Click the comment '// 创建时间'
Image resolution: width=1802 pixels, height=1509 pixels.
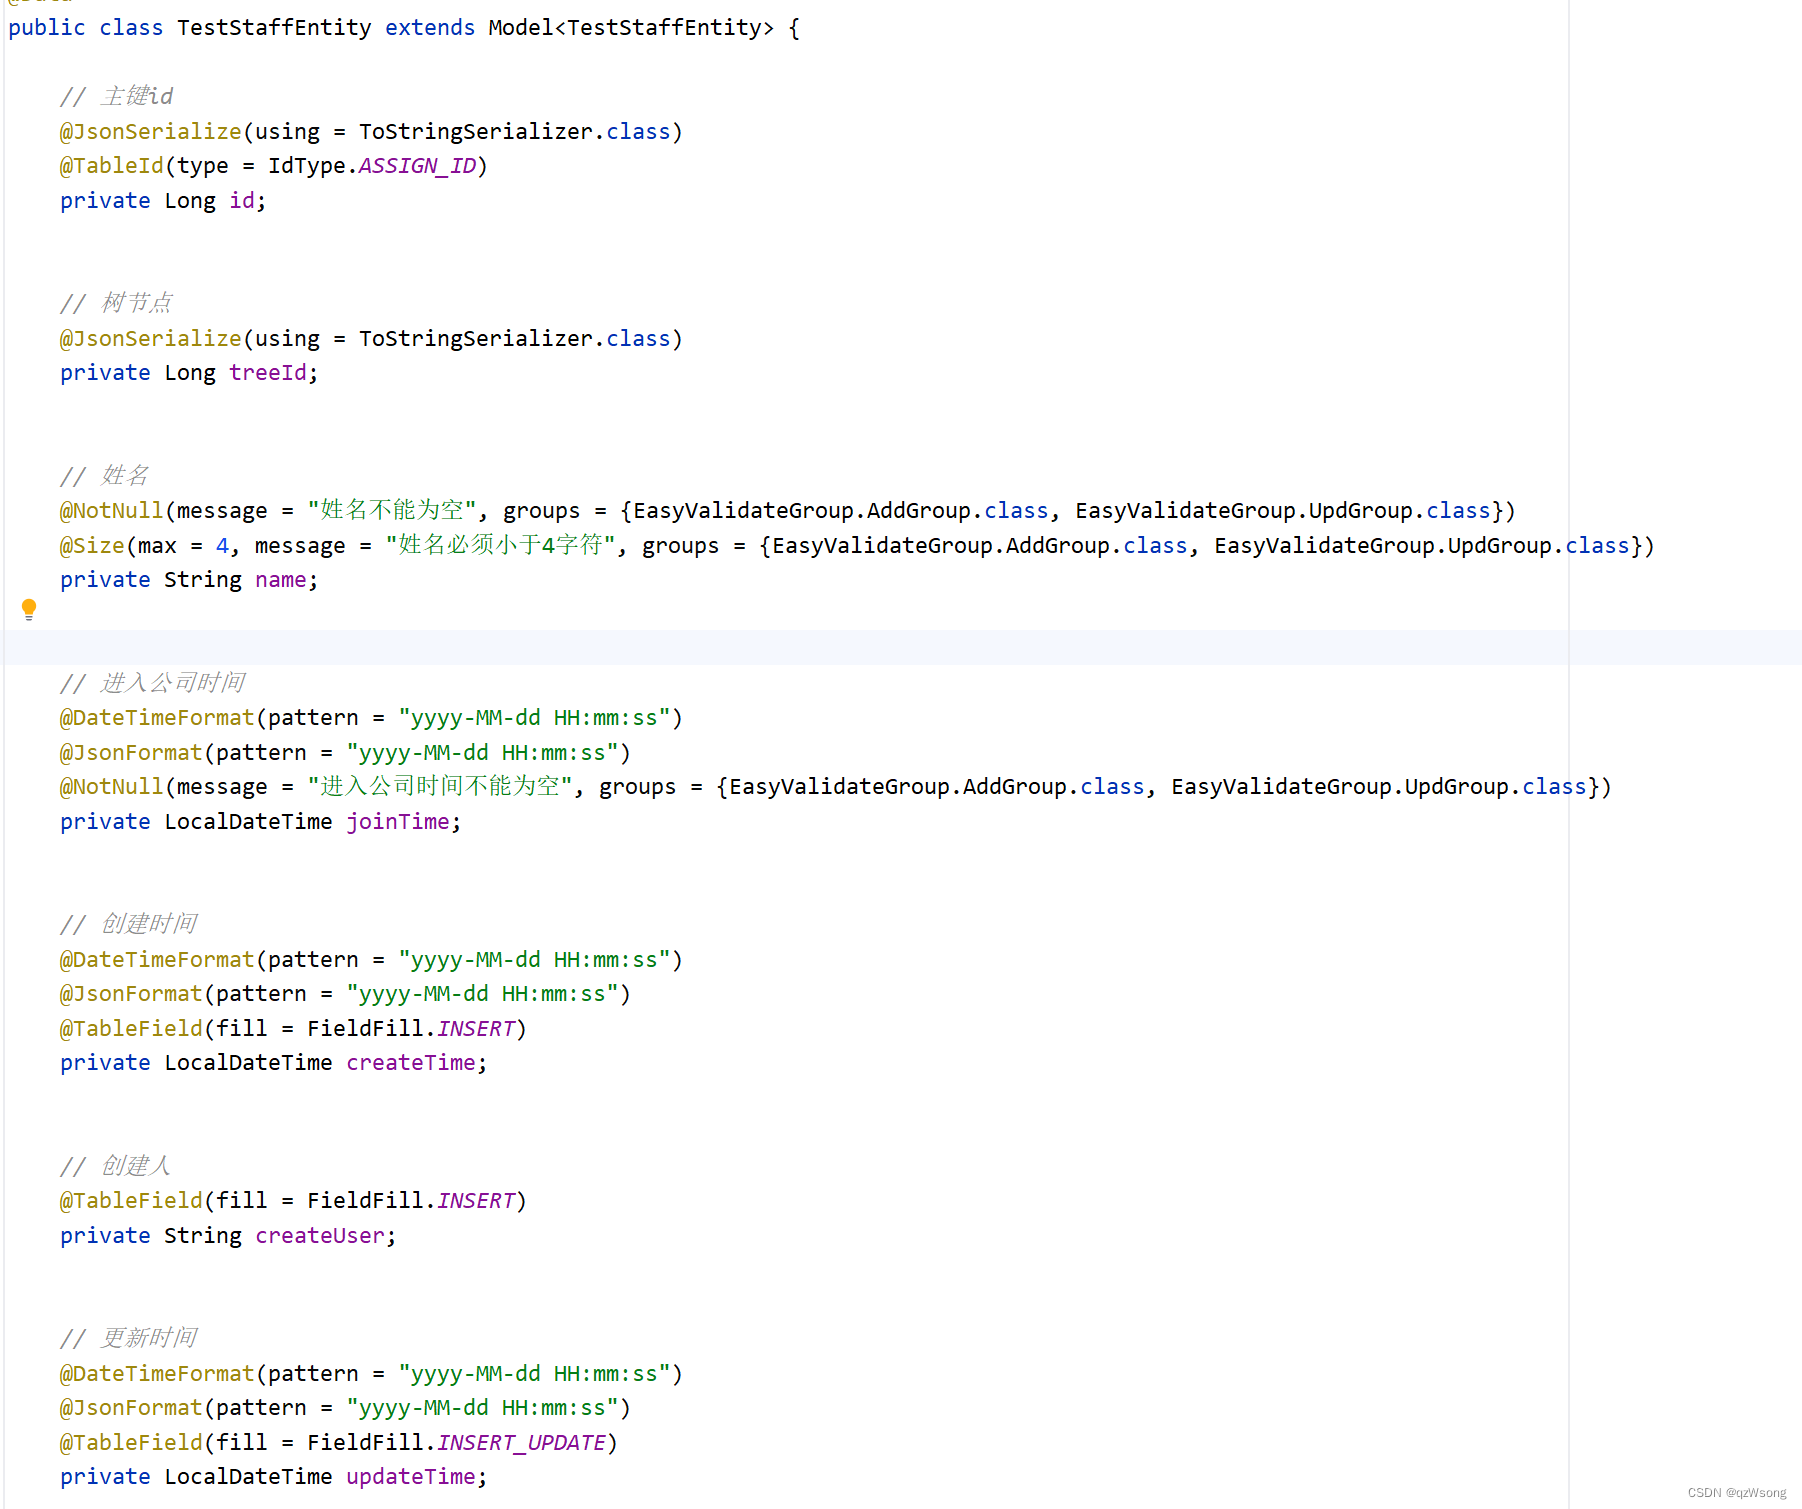pos(128,925)
